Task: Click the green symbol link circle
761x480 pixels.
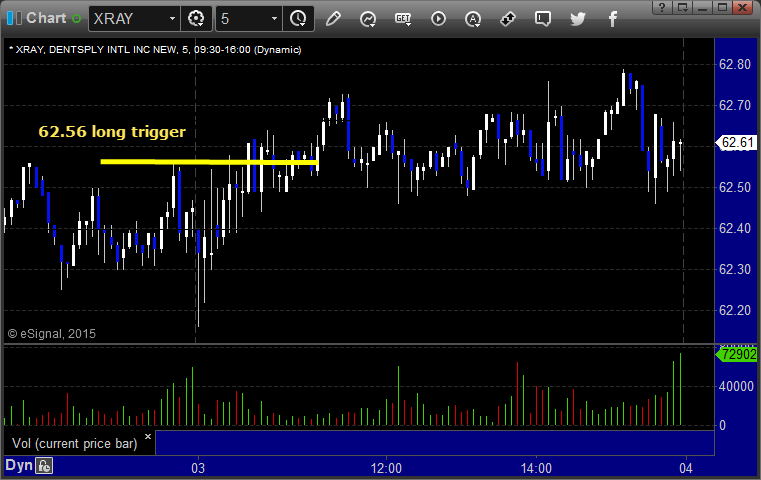Action: 76,18
